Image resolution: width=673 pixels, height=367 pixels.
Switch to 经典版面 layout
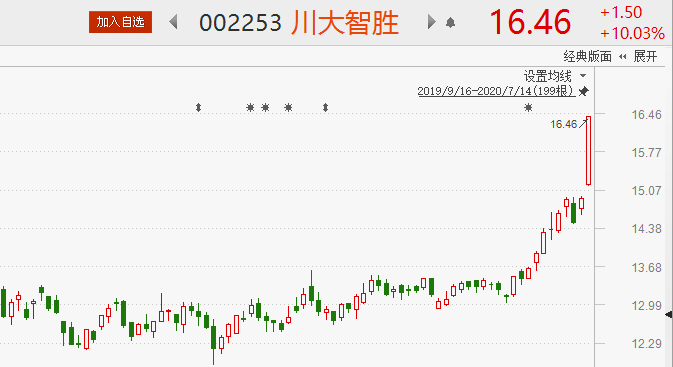(587, 56)
